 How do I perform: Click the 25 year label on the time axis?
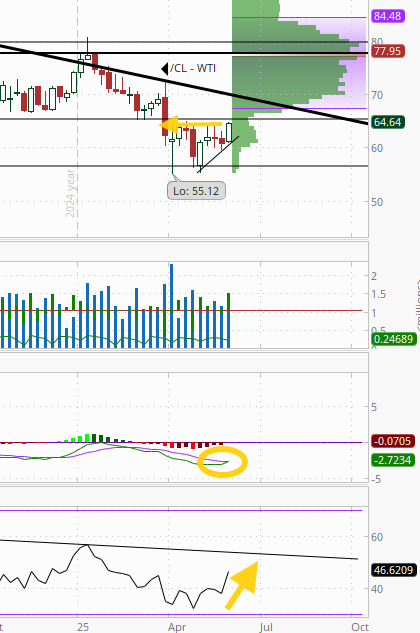click(83, 627)
